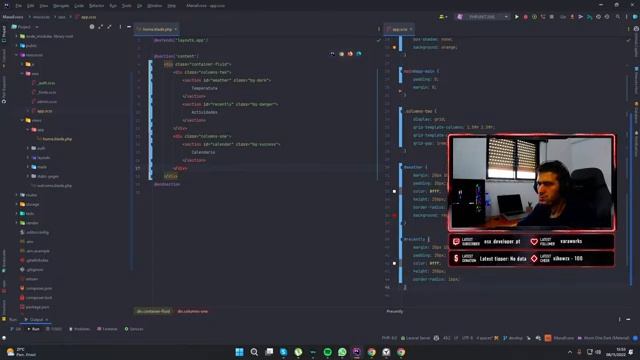The image size is (640, 360).
Task: Open the Refactor menu
Action: pos(97,6)
